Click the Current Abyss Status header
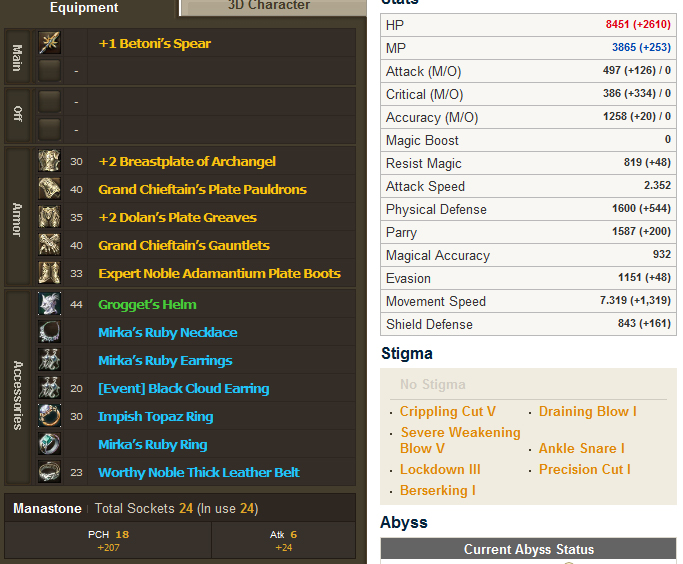This screenshot has width=683, height=564. tap(528, 549)
